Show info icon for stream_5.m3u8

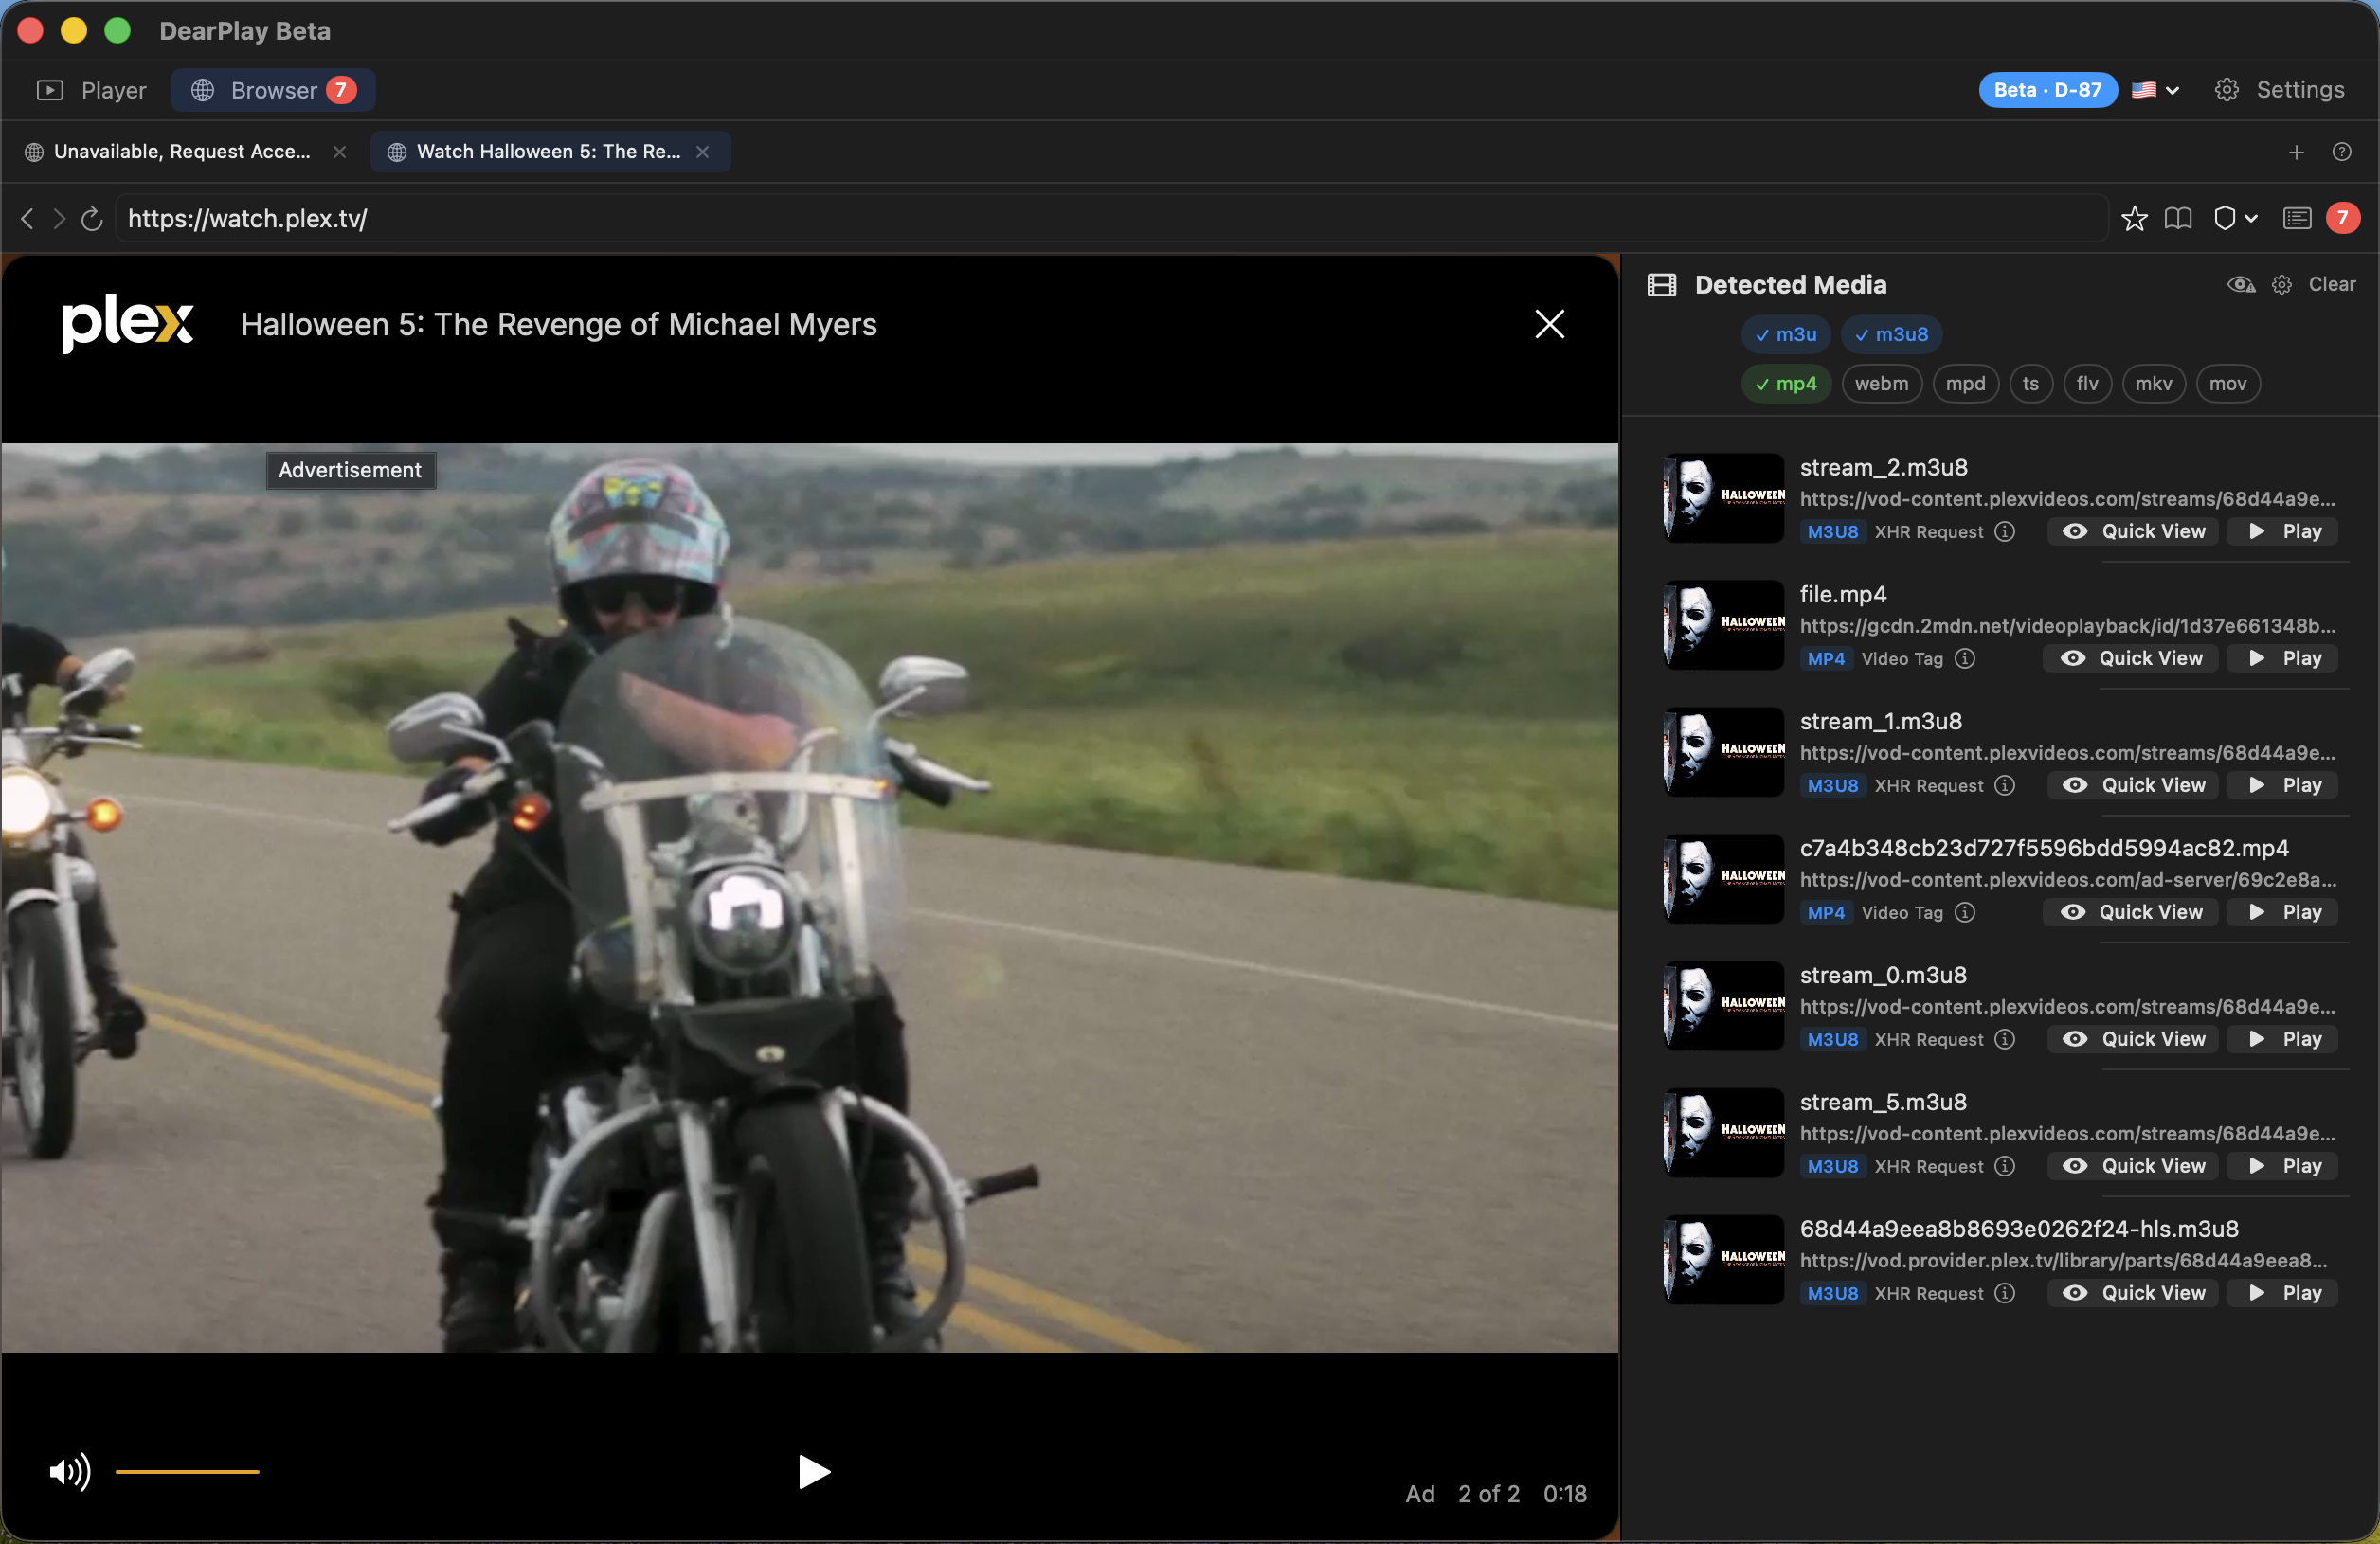pyautogui.click(x=2005, y=1167)
